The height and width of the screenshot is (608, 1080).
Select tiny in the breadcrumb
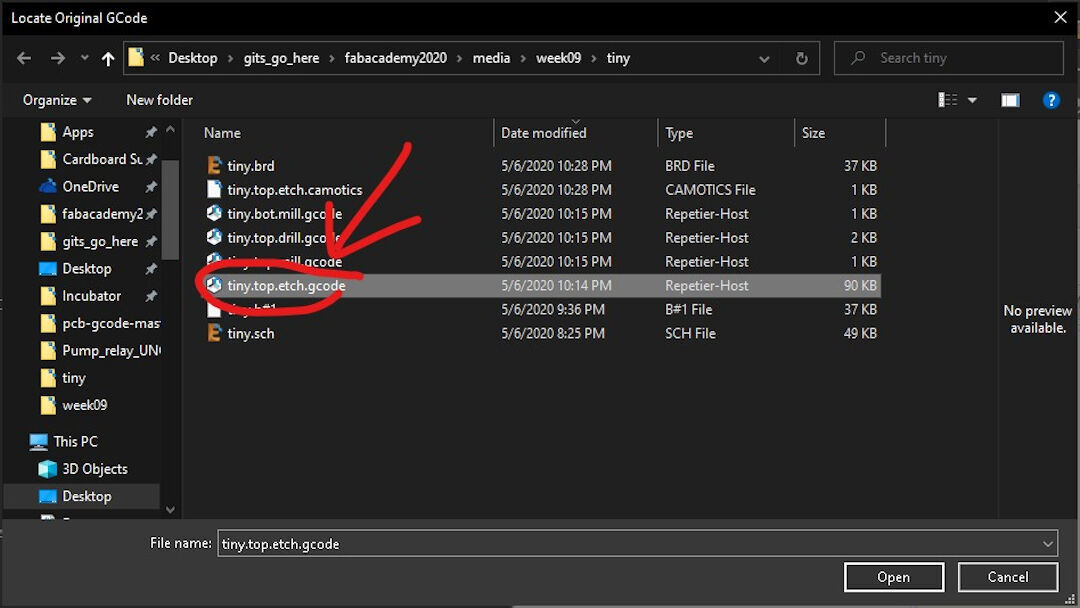pyautogui.click(x=618, y=59)
